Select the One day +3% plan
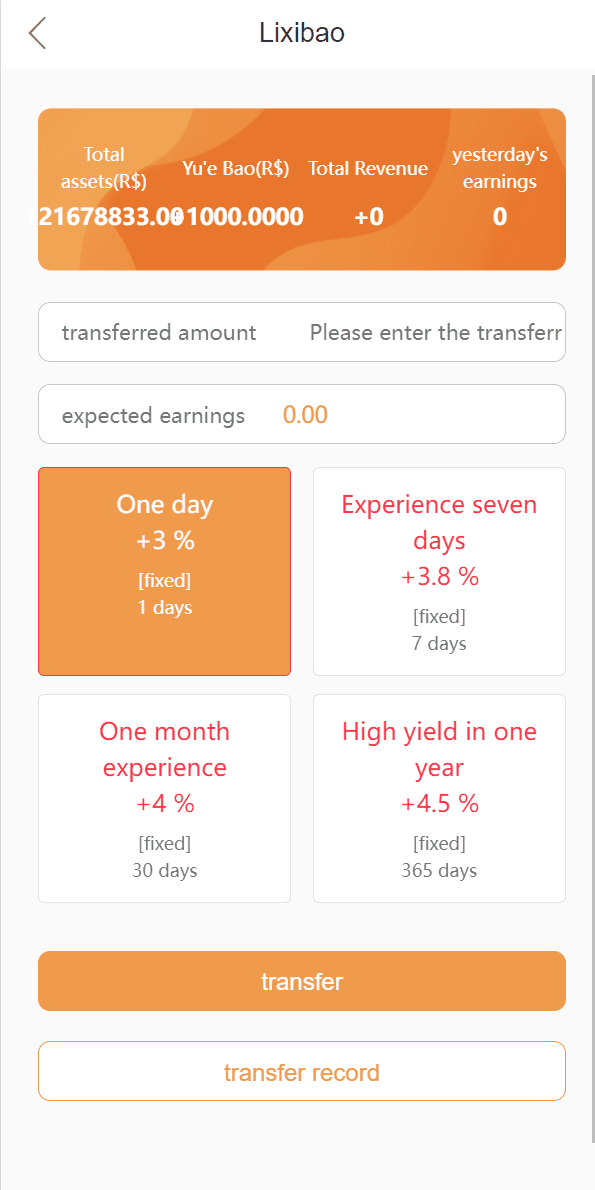The height and width of the screenshot is (1190, 595). pos(165,571)
